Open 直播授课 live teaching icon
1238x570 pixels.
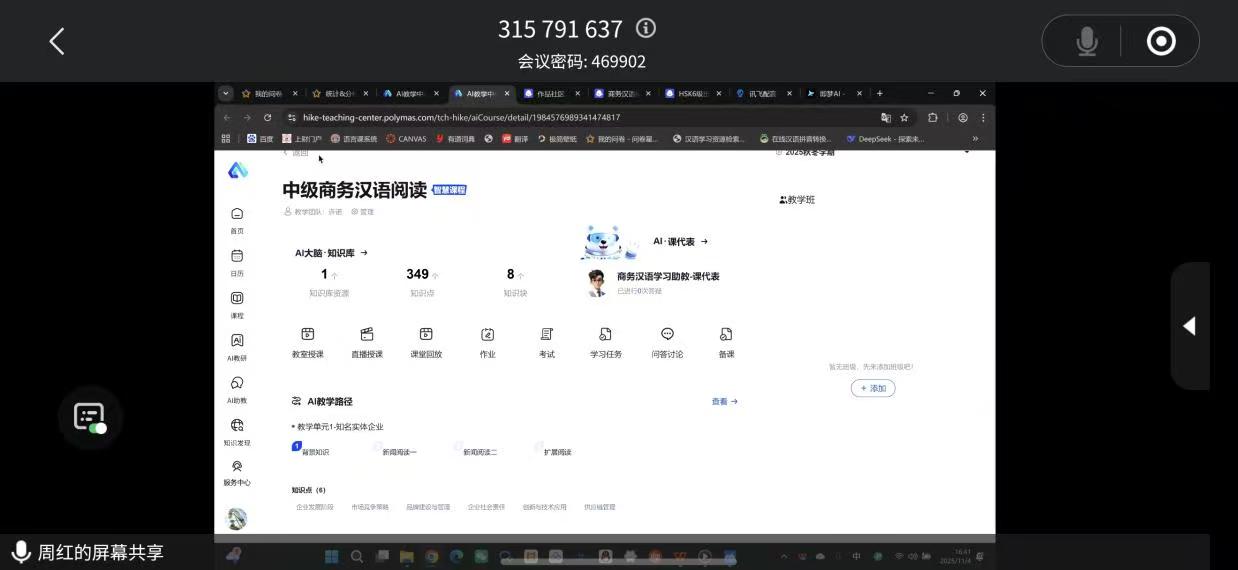pyautogui.click(x=367, y=335)
